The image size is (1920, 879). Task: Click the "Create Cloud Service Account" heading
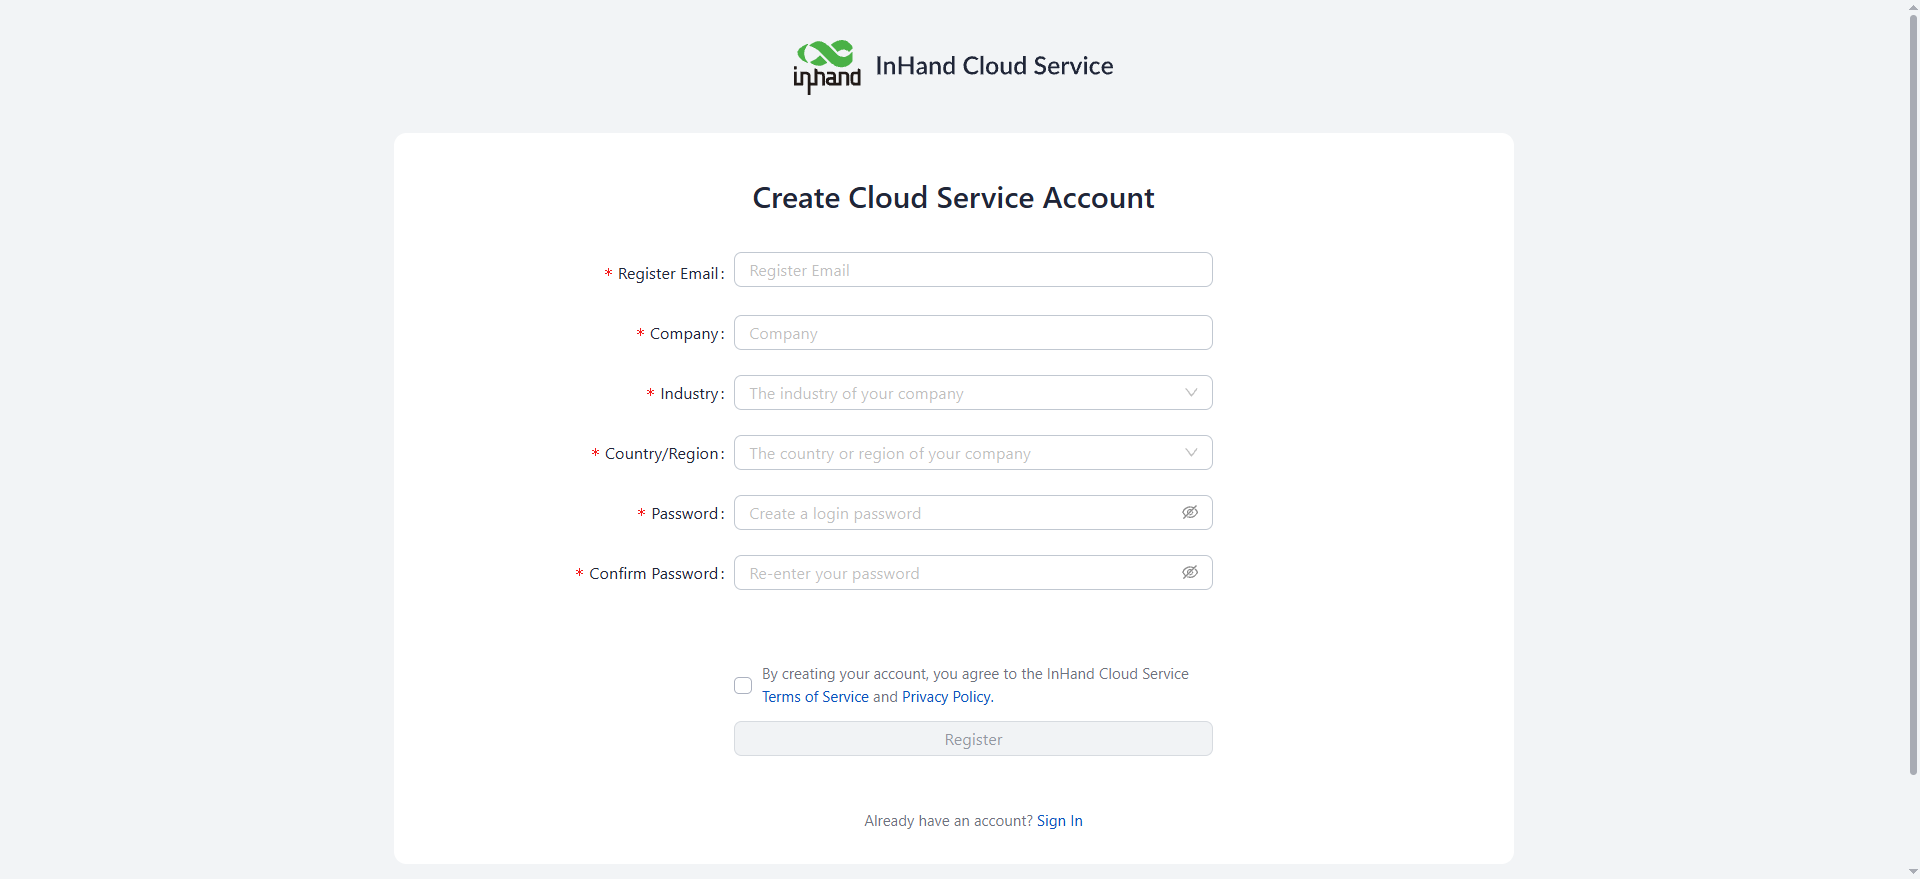point(953,198)
